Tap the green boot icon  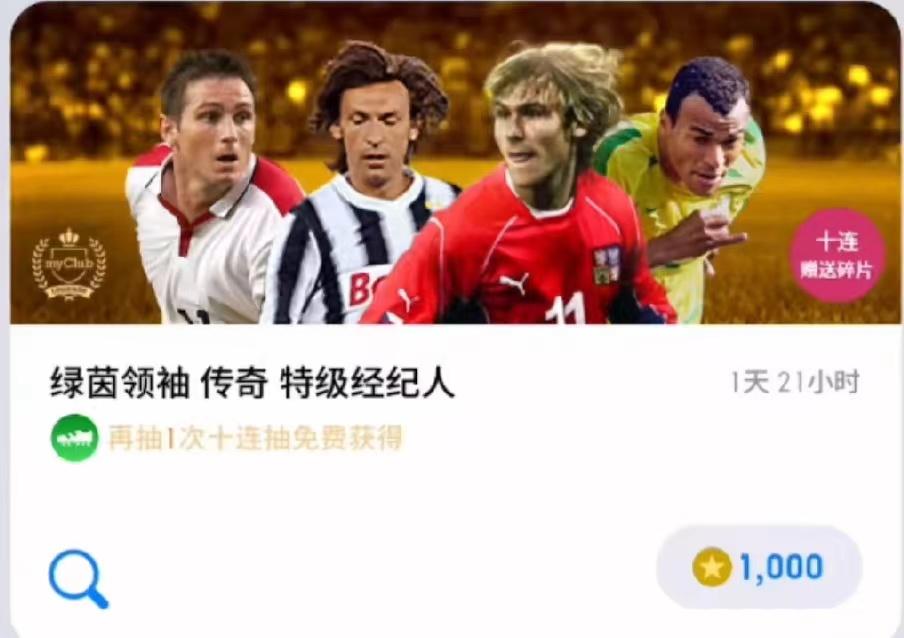coord(74,438)
